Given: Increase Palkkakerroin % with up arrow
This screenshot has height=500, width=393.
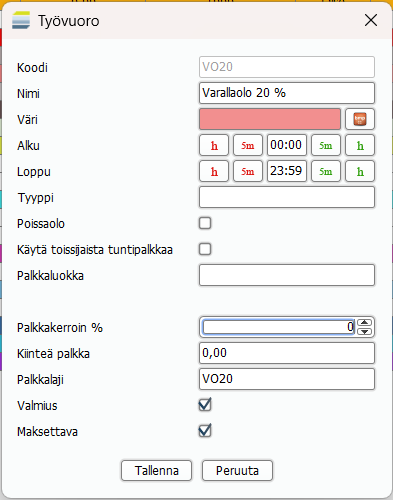Looking at the screenshot, I should [365, 322].
